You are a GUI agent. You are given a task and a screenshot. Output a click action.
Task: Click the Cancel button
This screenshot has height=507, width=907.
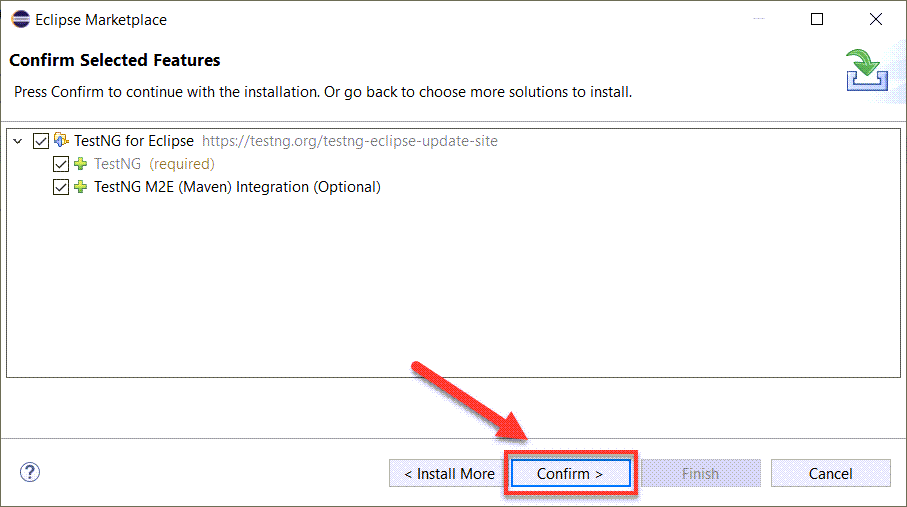831,473
